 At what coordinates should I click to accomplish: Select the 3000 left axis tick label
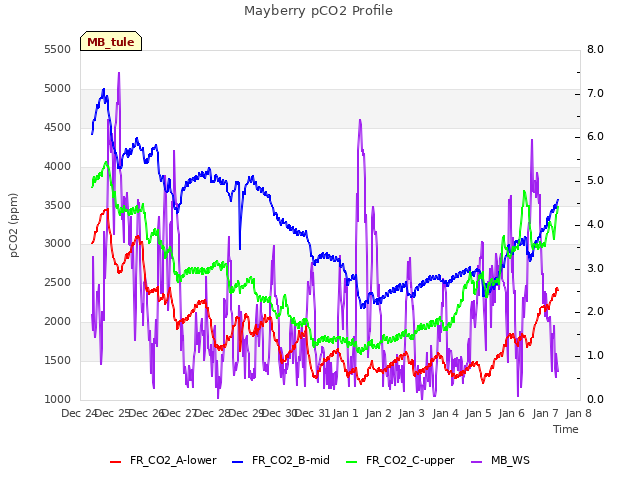pos(58,244)
